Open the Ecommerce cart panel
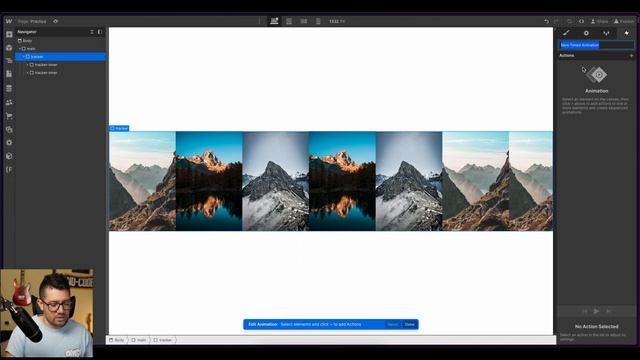 9,116
